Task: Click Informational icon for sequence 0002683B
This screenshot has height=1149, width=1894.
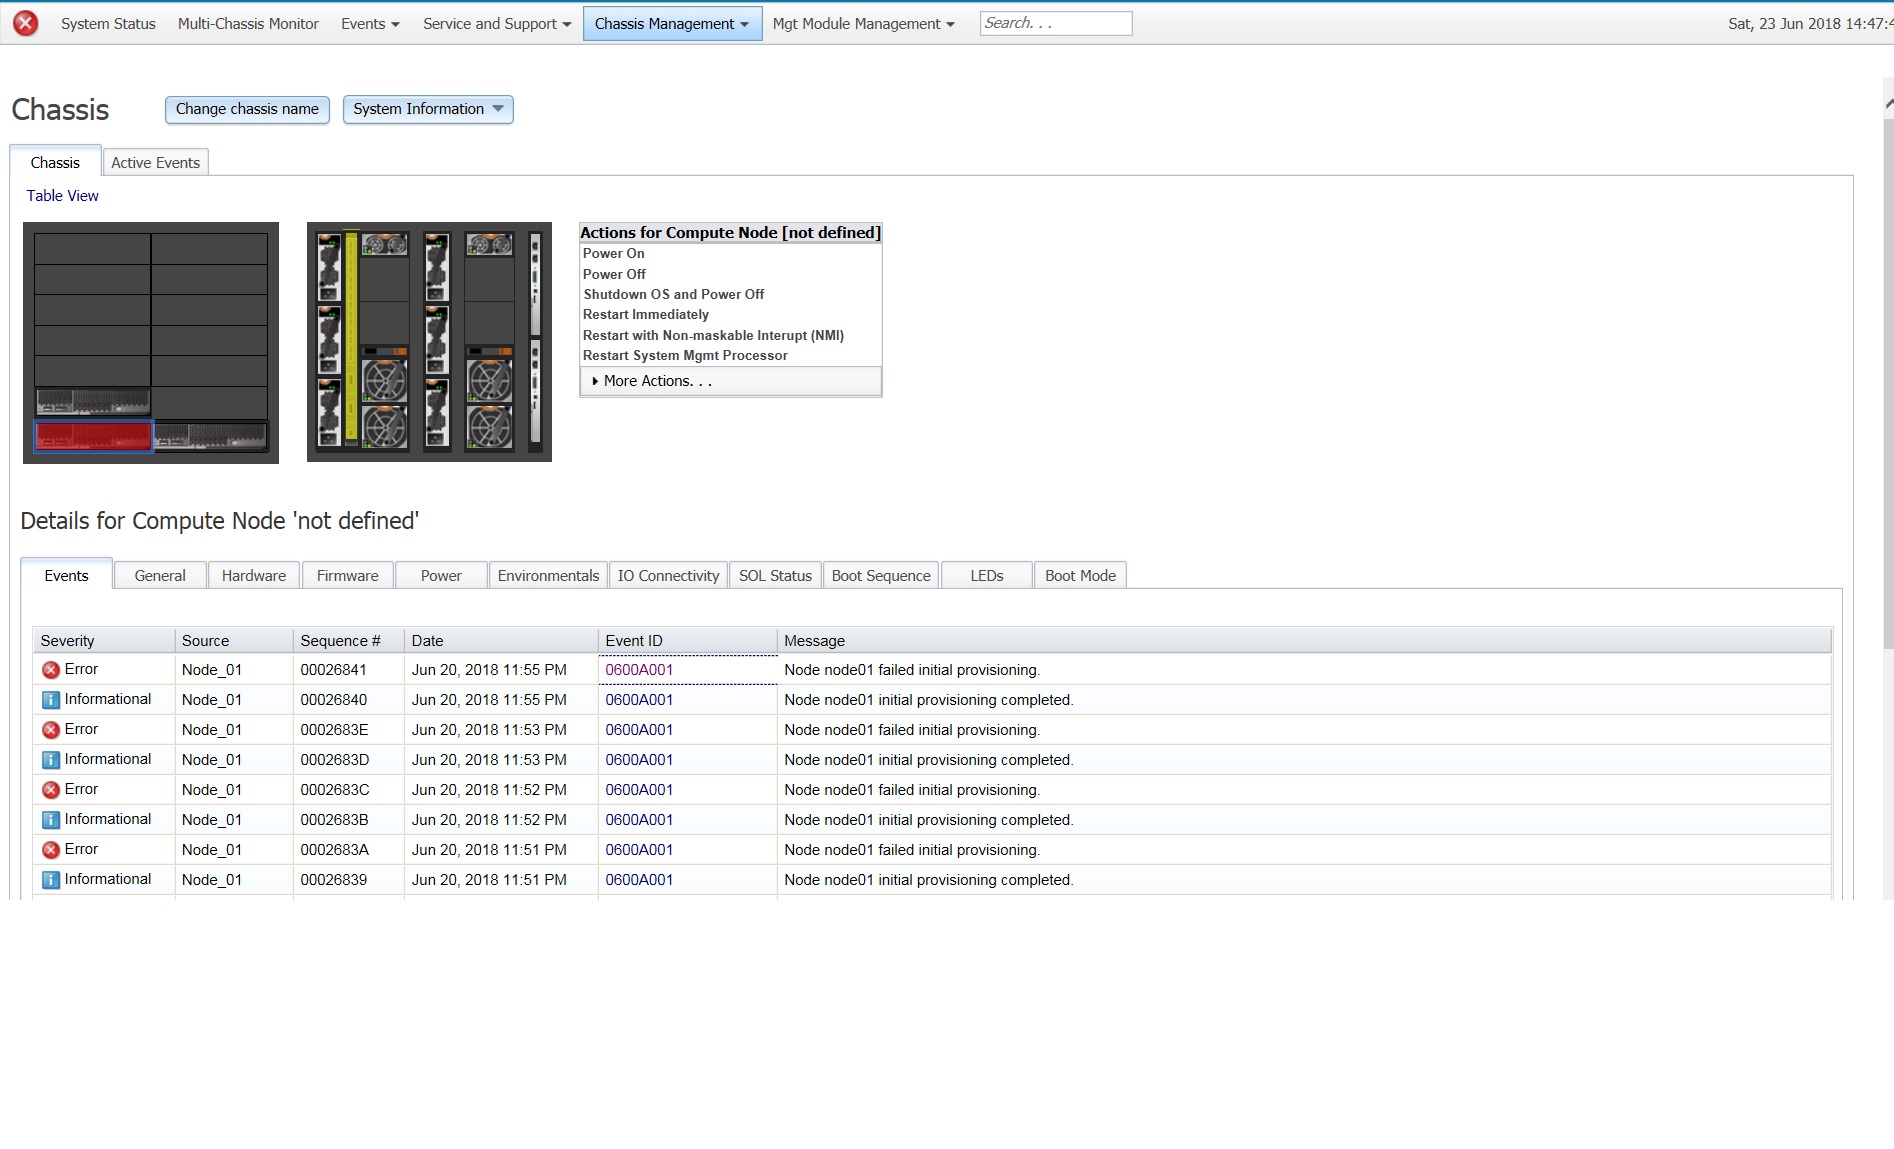Action: (x=50, y=820)
